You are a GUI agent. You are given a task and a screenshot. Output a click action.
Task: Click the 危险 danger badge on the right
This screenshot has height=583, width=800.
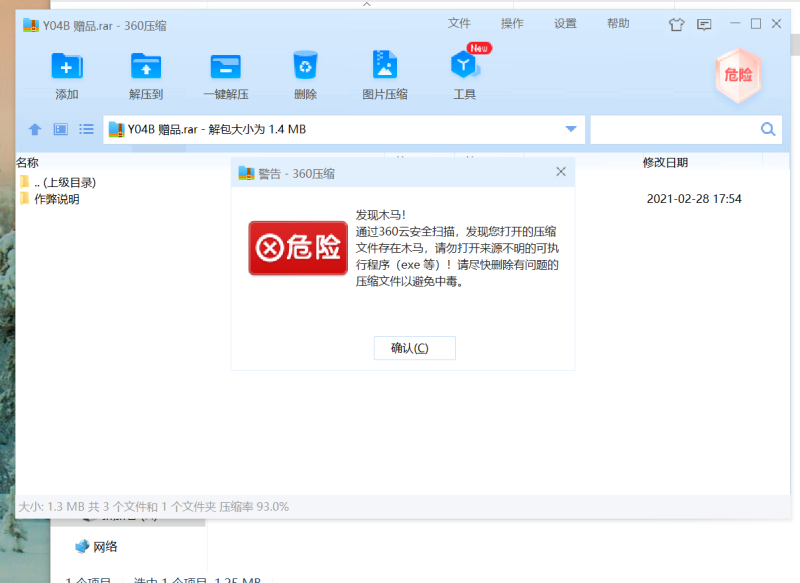click(738, 75)
